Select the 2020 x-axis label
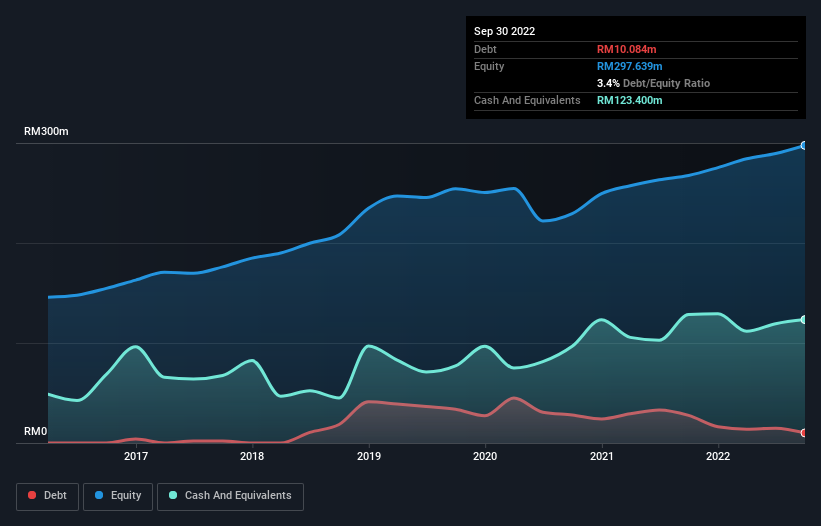The width and height of the screenshot is (821, 526). point(485,457)
